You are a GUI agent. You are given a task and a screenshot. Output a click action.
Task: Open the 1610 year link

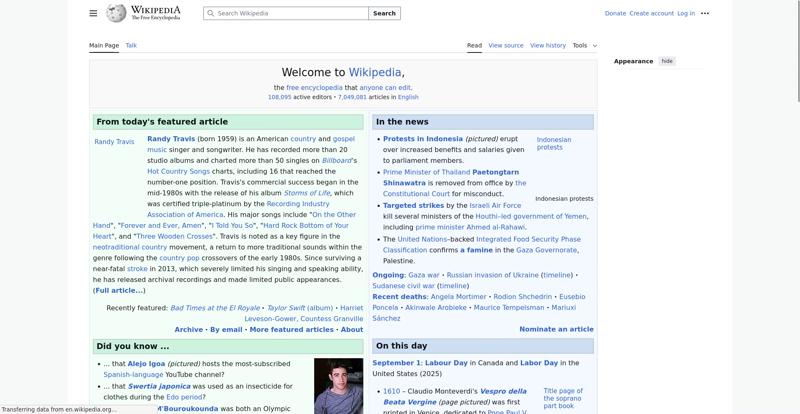pyautogui.click(x=391, y=392)
